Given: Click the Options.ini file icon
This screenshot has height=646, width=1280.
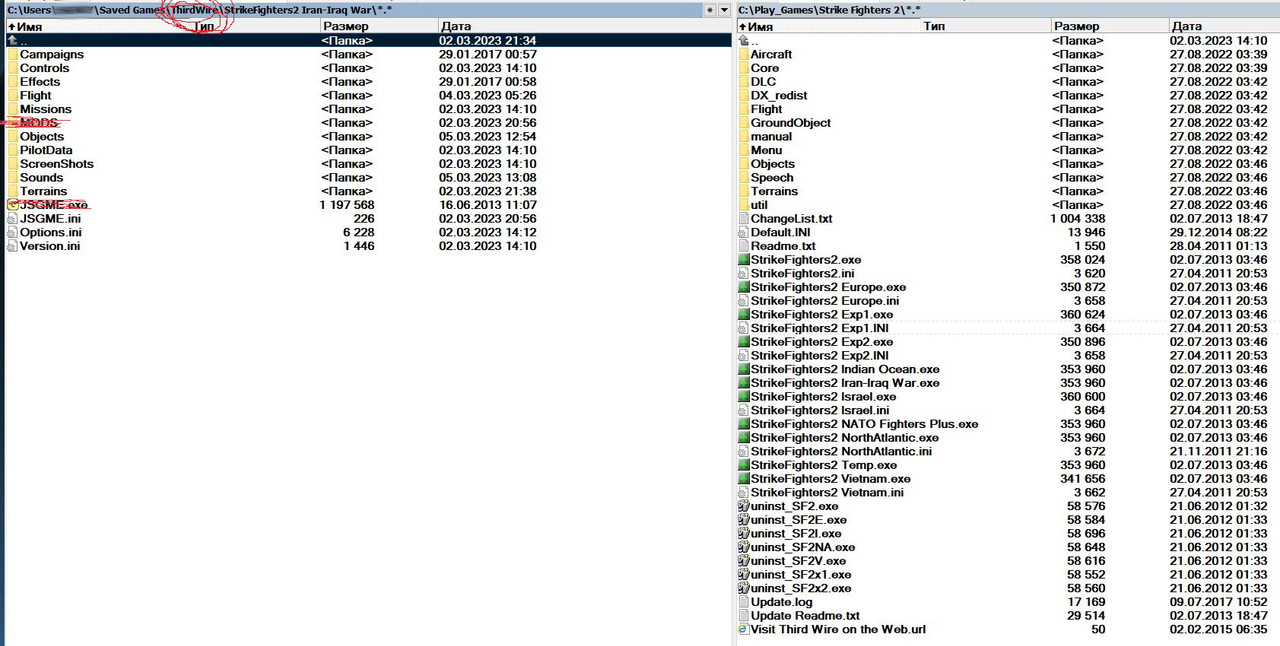Looking at the screenshot, I should [12, 232].
